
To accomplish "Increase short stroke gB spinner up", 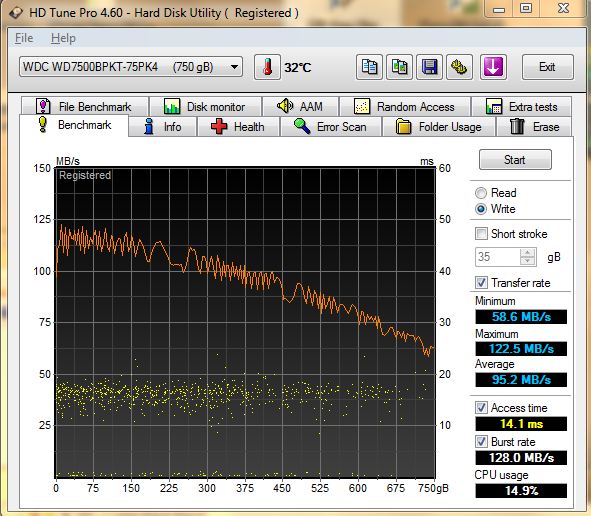I will (x=528, y=253).
